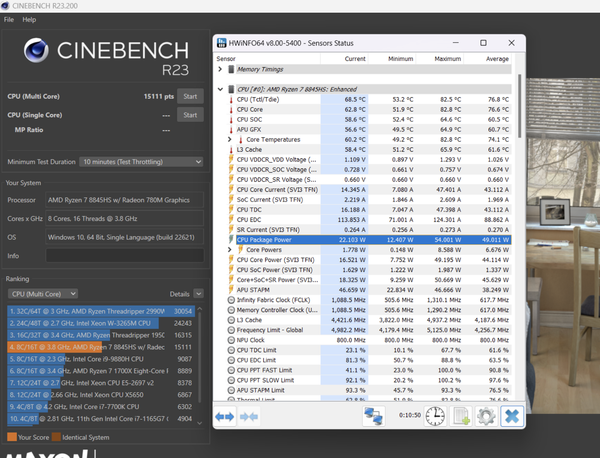Viewport: 600px width, 458px height.
Task: Click the collapse-layout arrows icon in HWiNFO toolbar
Action: click(249, 417)
